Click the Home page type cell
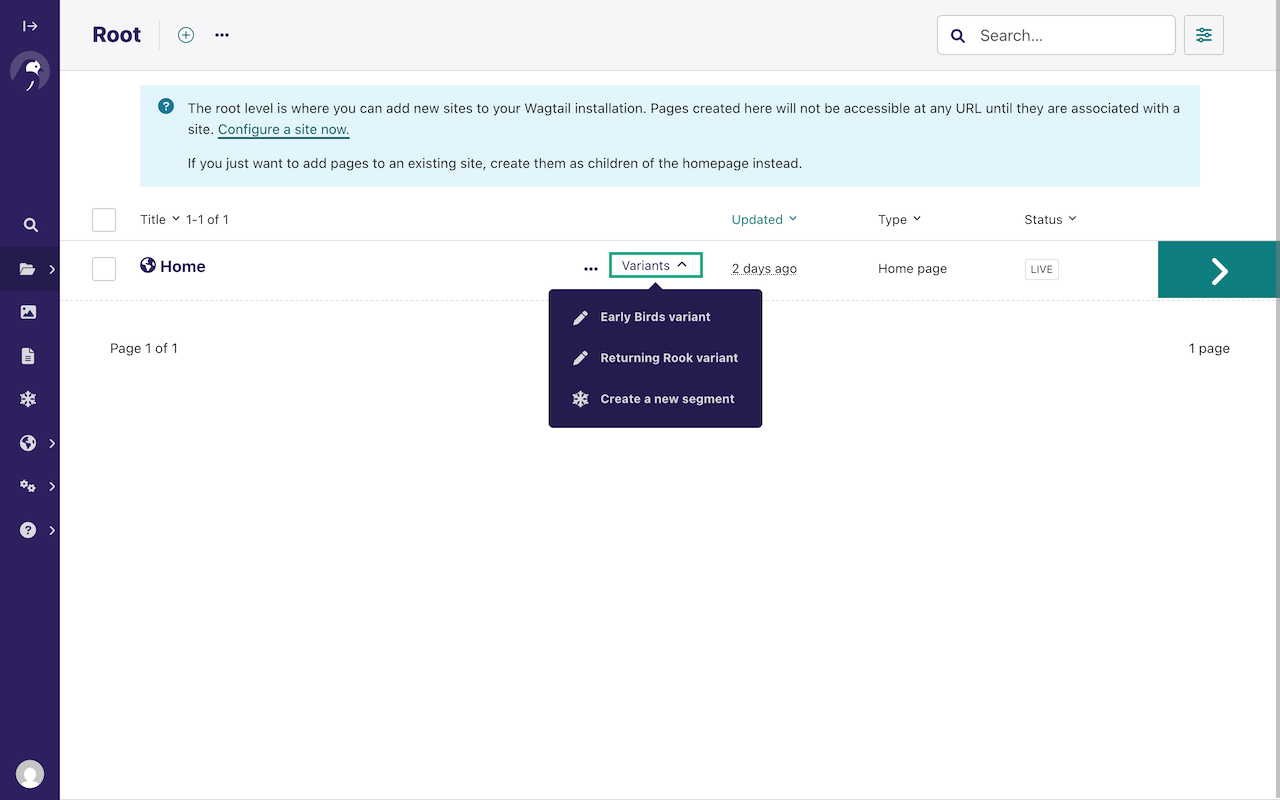The height and width of the screenshot is (800, 1280). [x=912, y=268]
